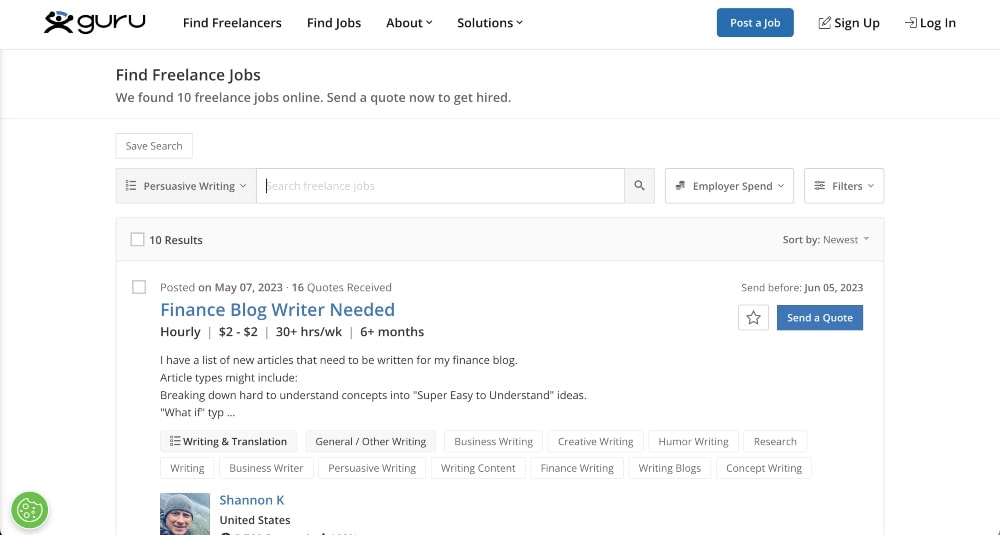Click the magnifying glass search button

coord(640,186)
